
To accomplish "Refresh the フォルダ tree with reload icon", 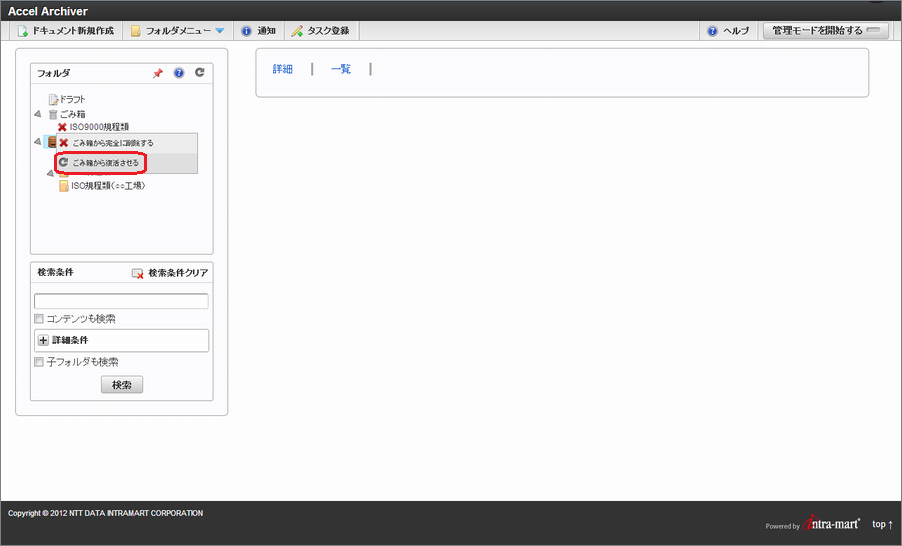I will (200, 72).
